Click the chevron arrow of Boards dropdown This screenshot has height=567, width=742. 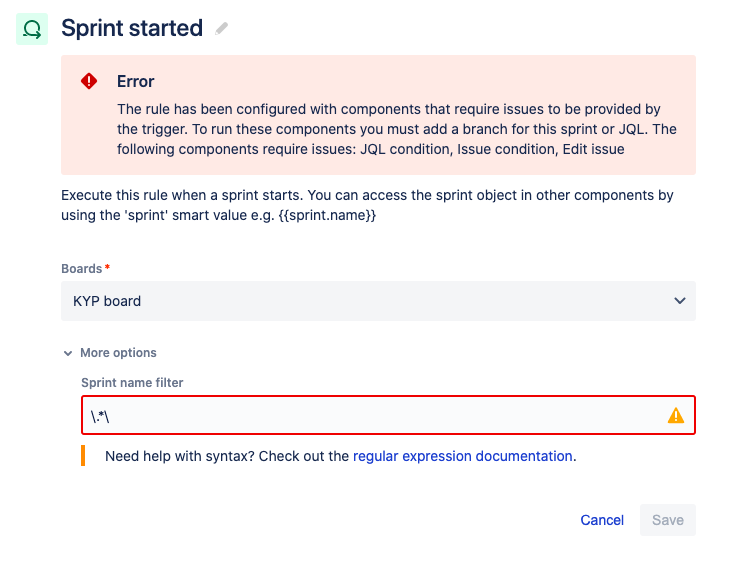(680, 301)
